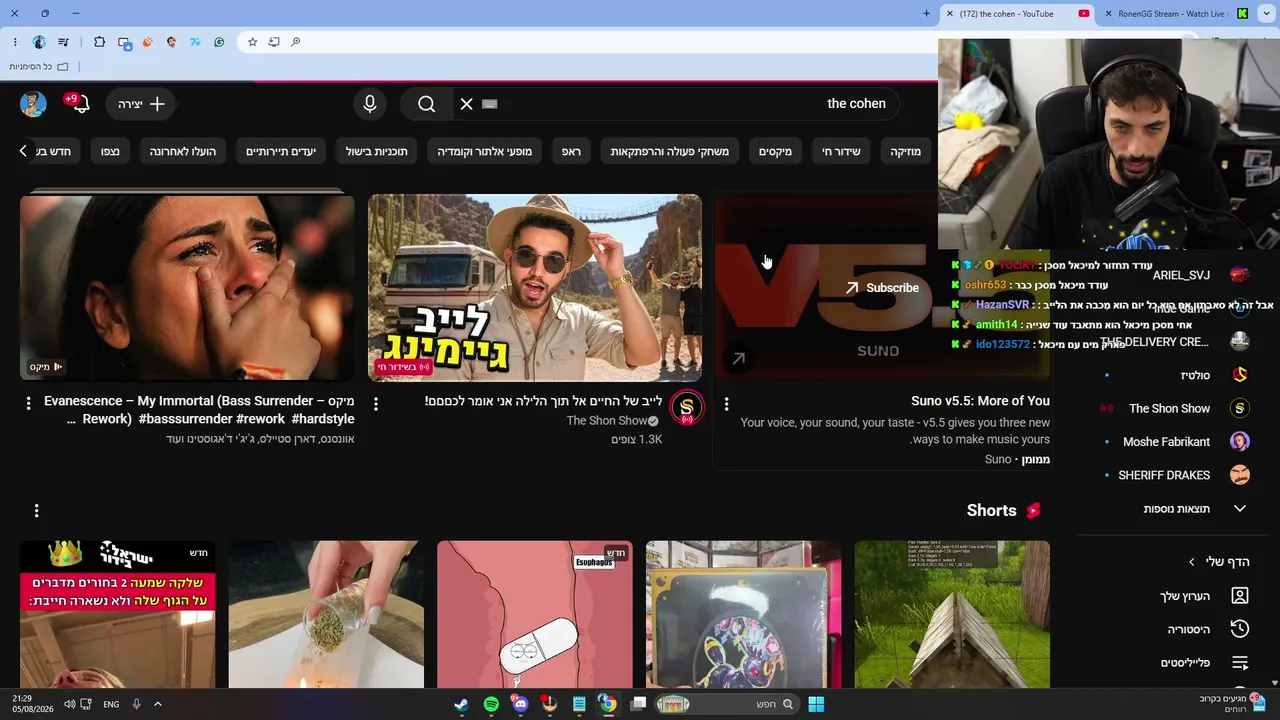
Task: Open the on-screen keyboard icon in search box
Action: (x=489, y=104)
